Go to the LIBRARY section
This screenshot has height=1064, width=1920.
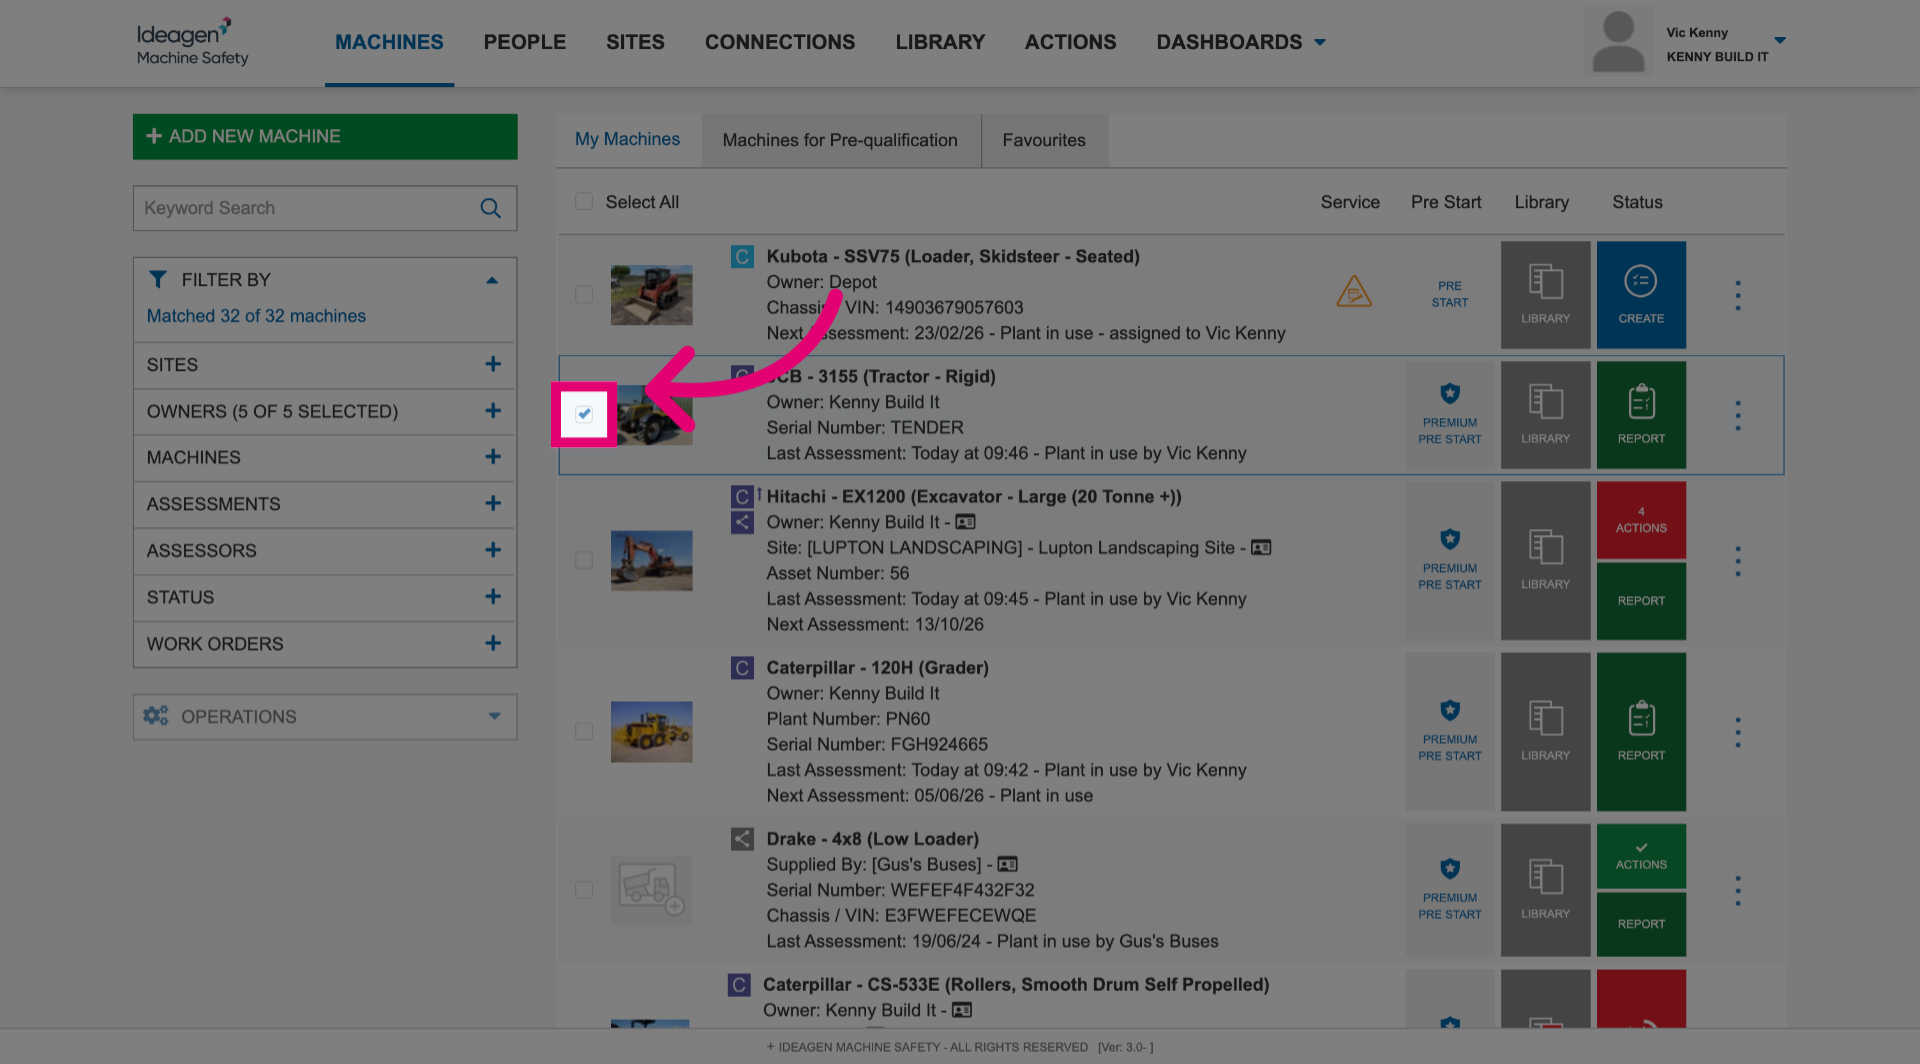pos(940,42)
